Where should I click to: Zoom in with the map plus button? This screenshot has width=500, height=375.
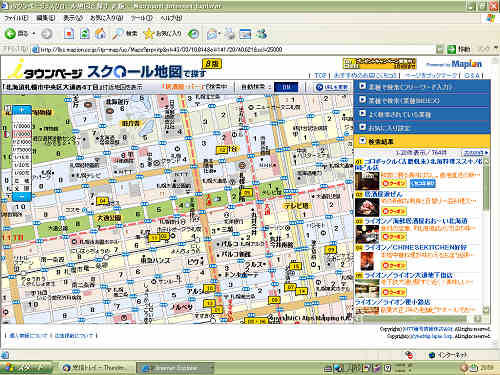pos(22,110)
